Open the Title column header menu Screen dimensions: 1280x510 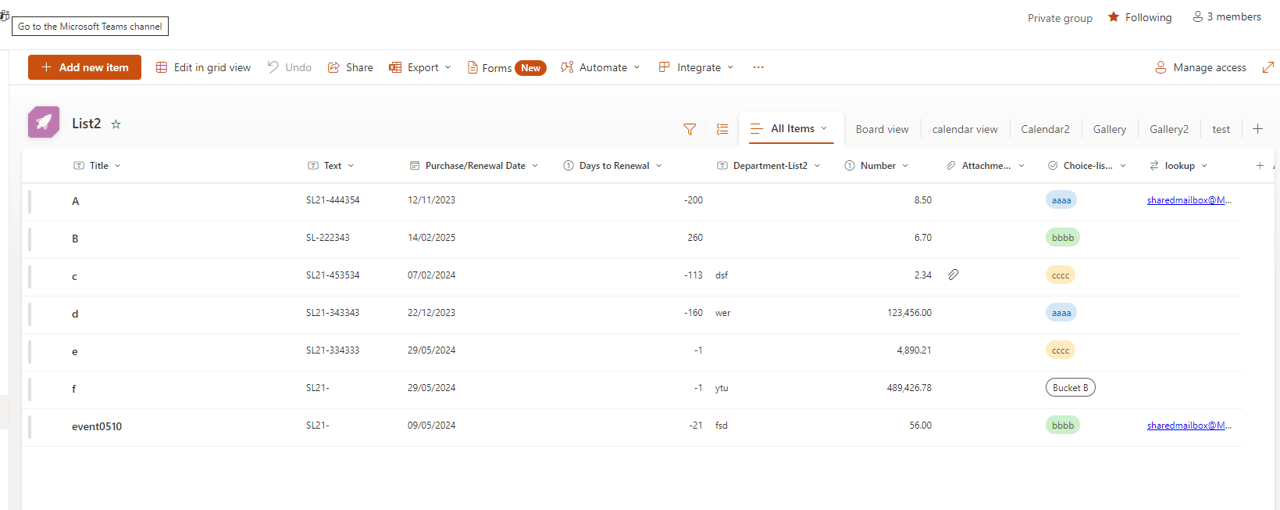click(98, 166)
